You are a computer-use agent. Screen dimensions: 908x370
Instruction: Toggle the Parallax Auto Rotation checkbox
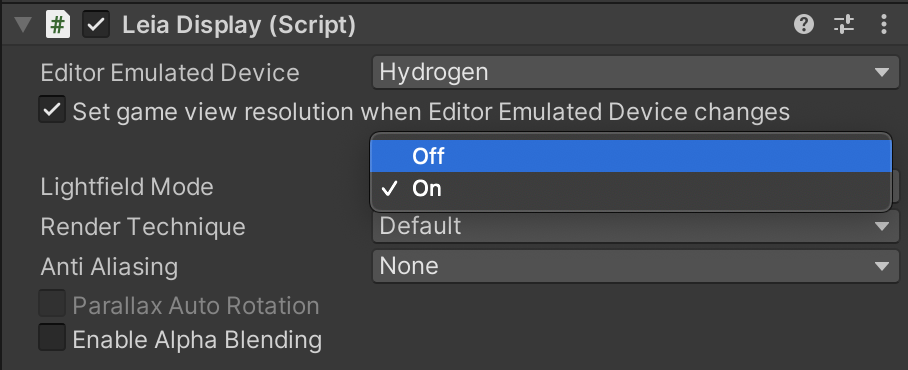52,304
